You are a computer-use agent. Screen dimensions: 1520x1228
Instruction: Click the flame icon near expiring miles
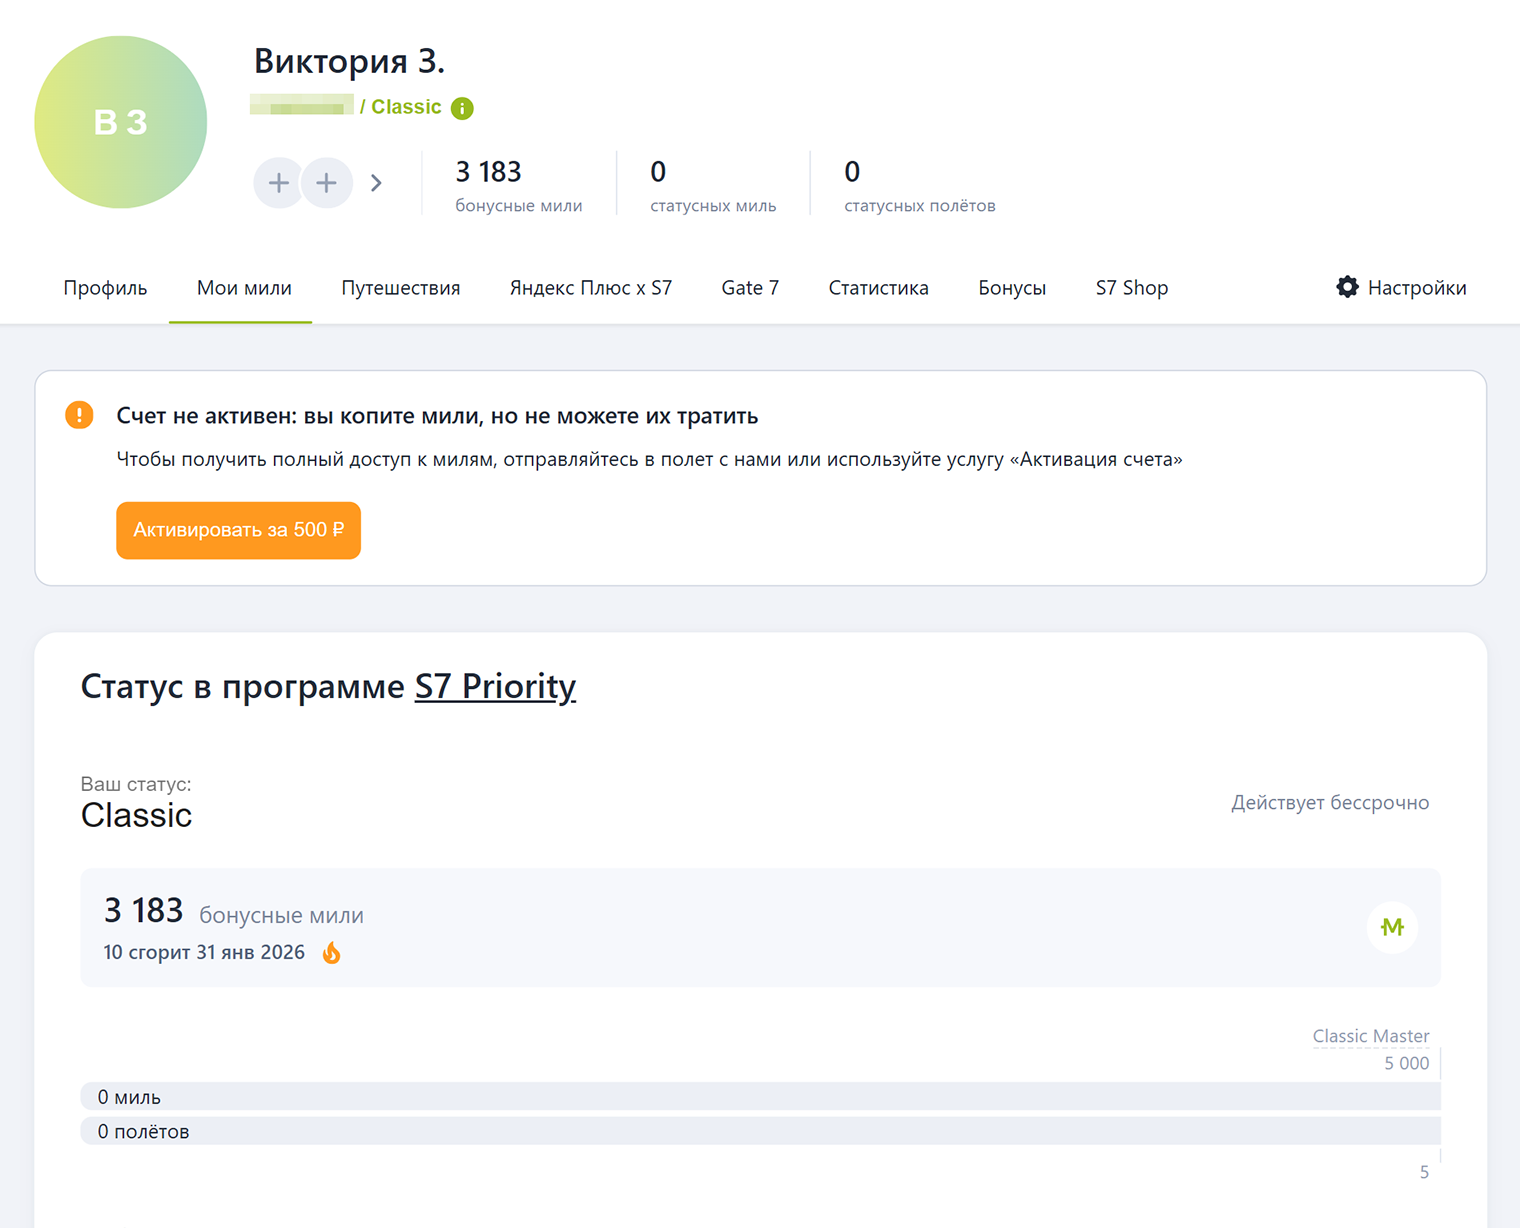click(x=332, y=953)
